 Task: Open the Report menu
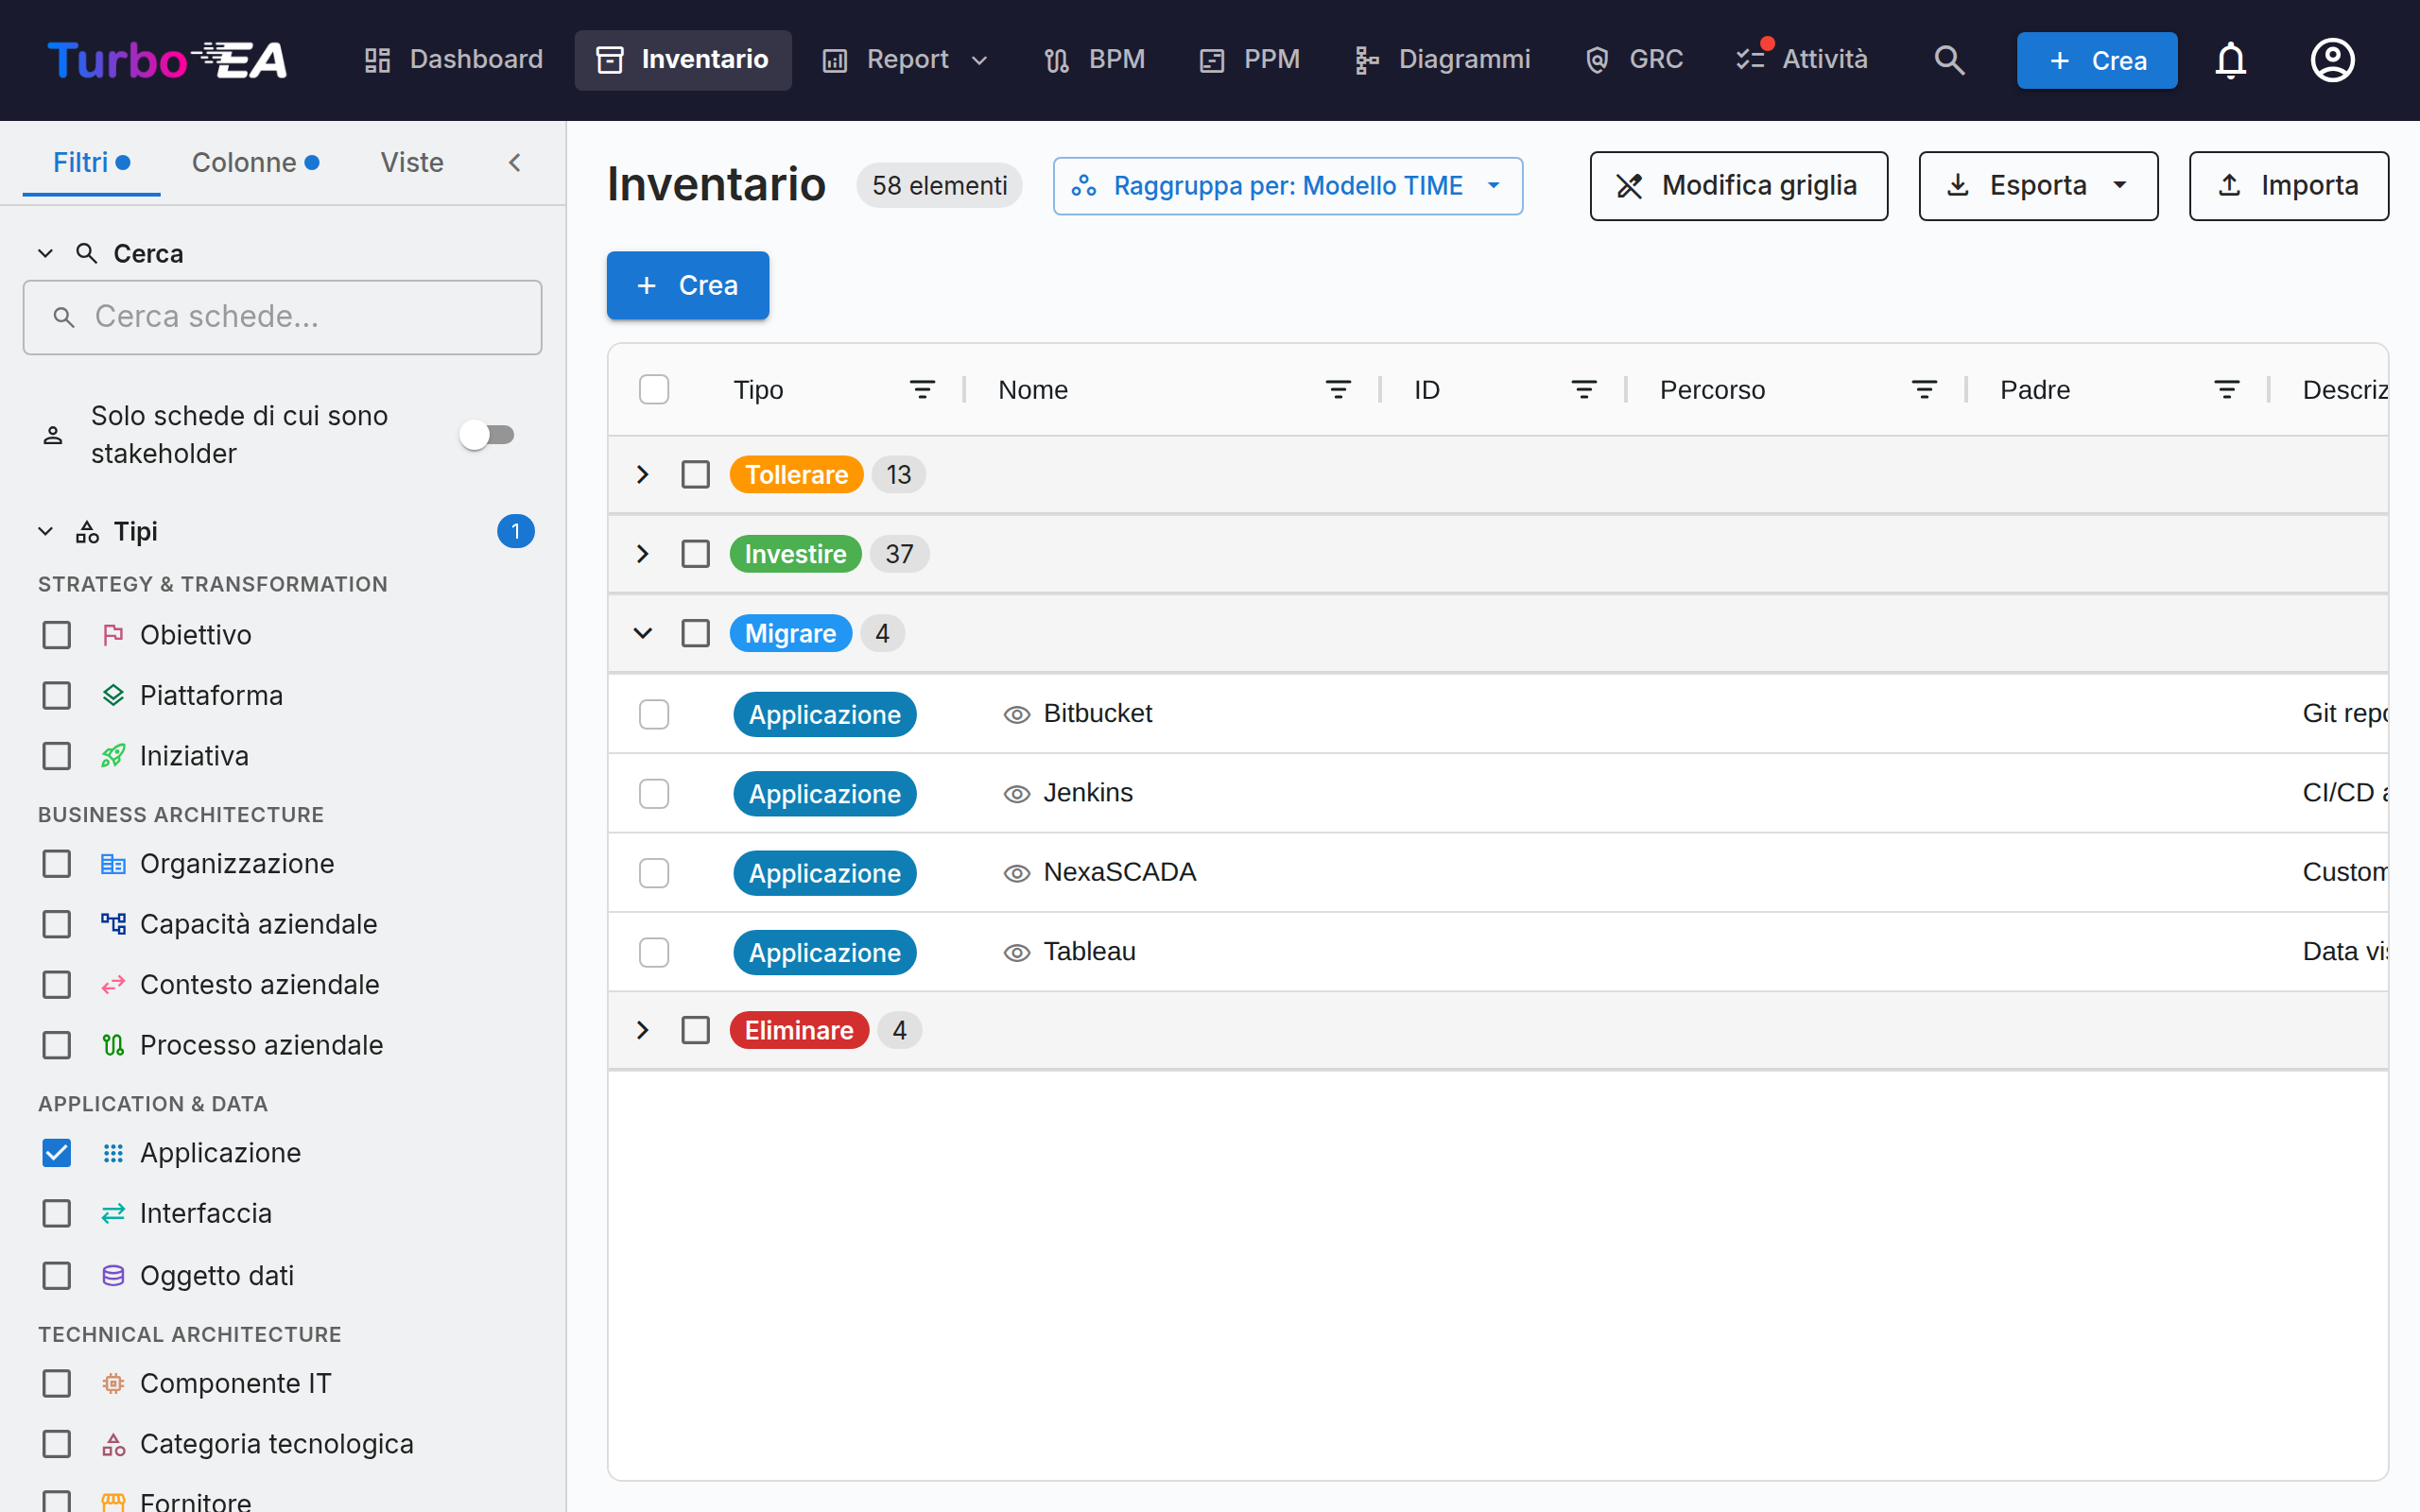click(x=906, y=60)
